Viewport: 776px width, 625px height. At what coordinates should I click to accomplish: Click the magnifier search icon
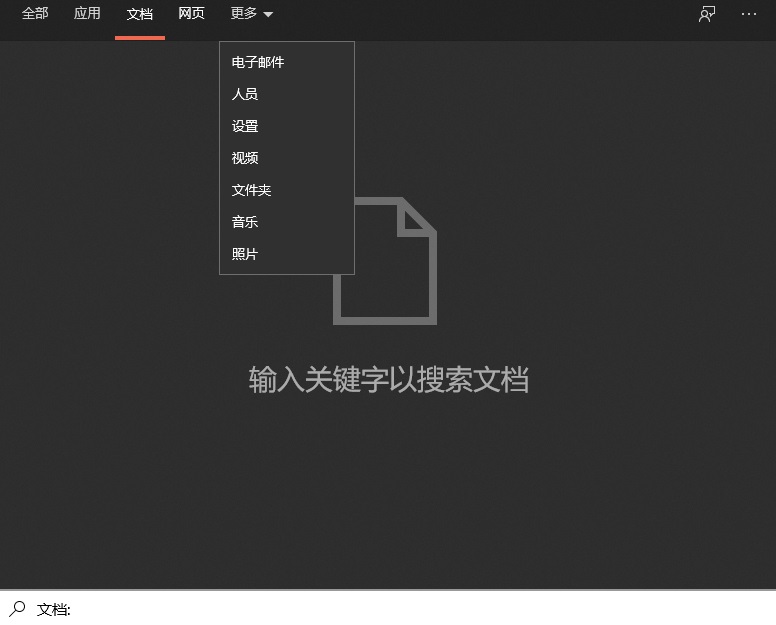coord(17,609)
